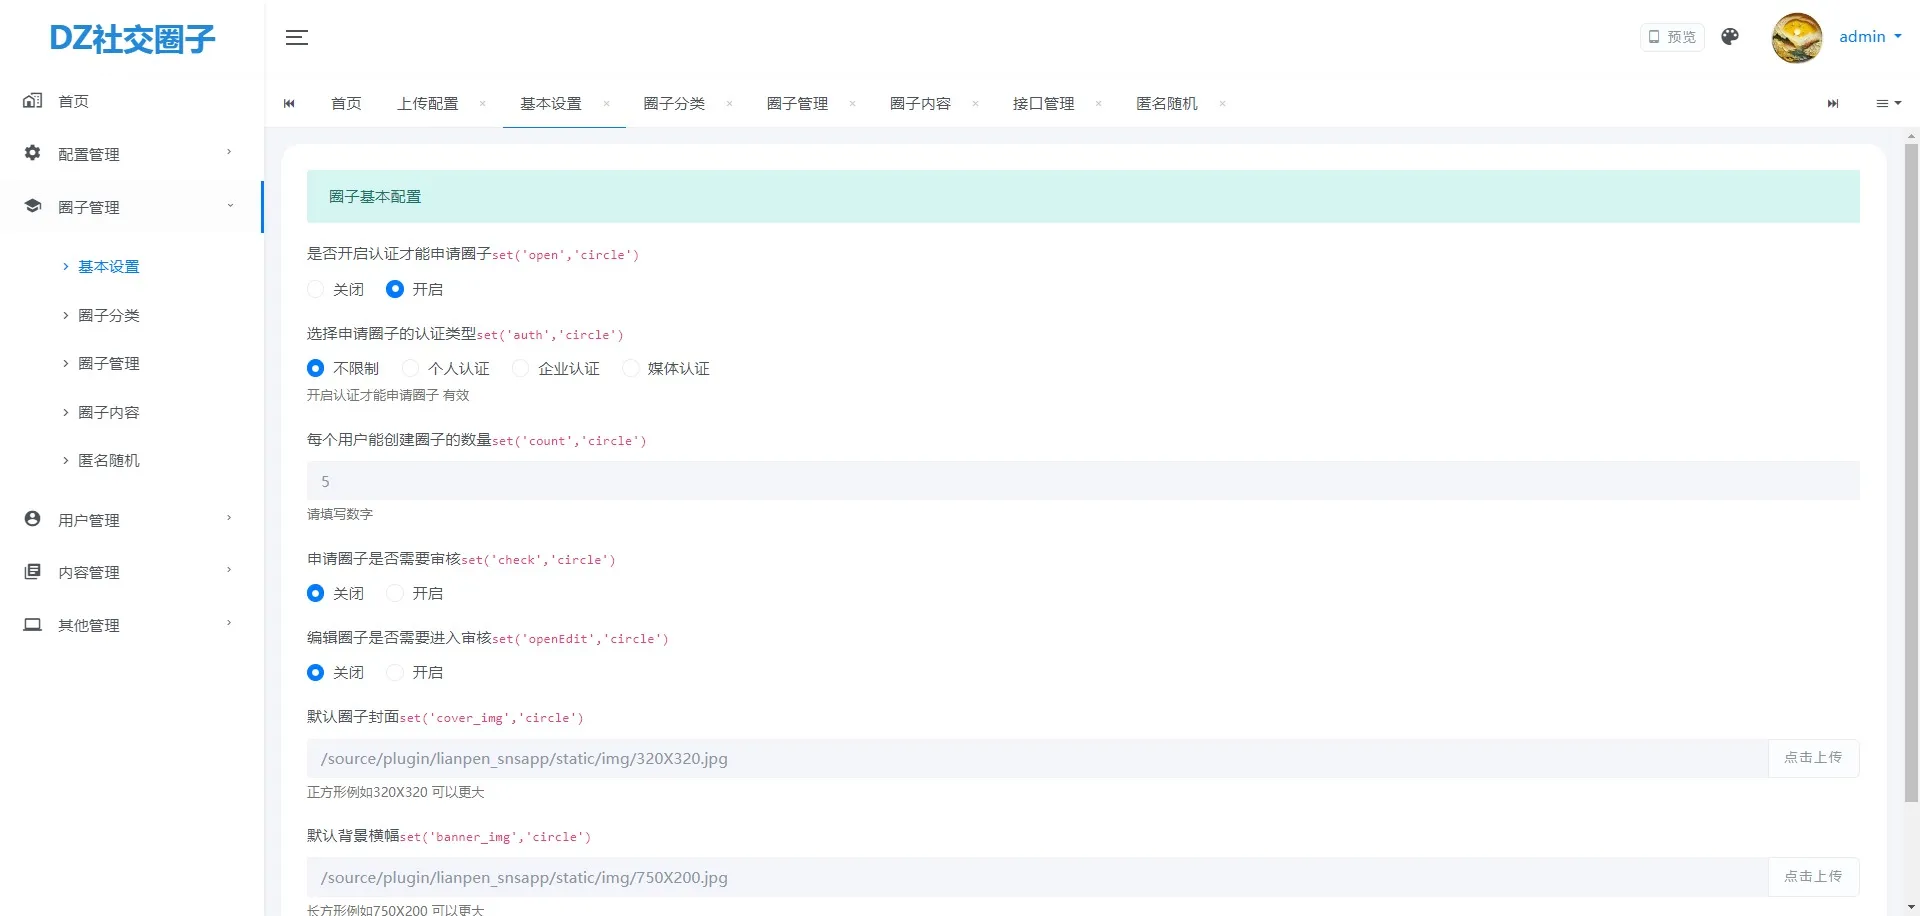Open the theme palette color picker
1920x916 pixels.
[1729, 37]
